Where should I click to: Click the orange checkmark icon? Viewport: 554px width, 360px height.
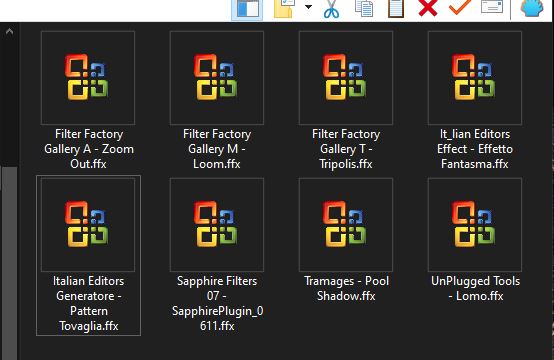coord(460,7)
